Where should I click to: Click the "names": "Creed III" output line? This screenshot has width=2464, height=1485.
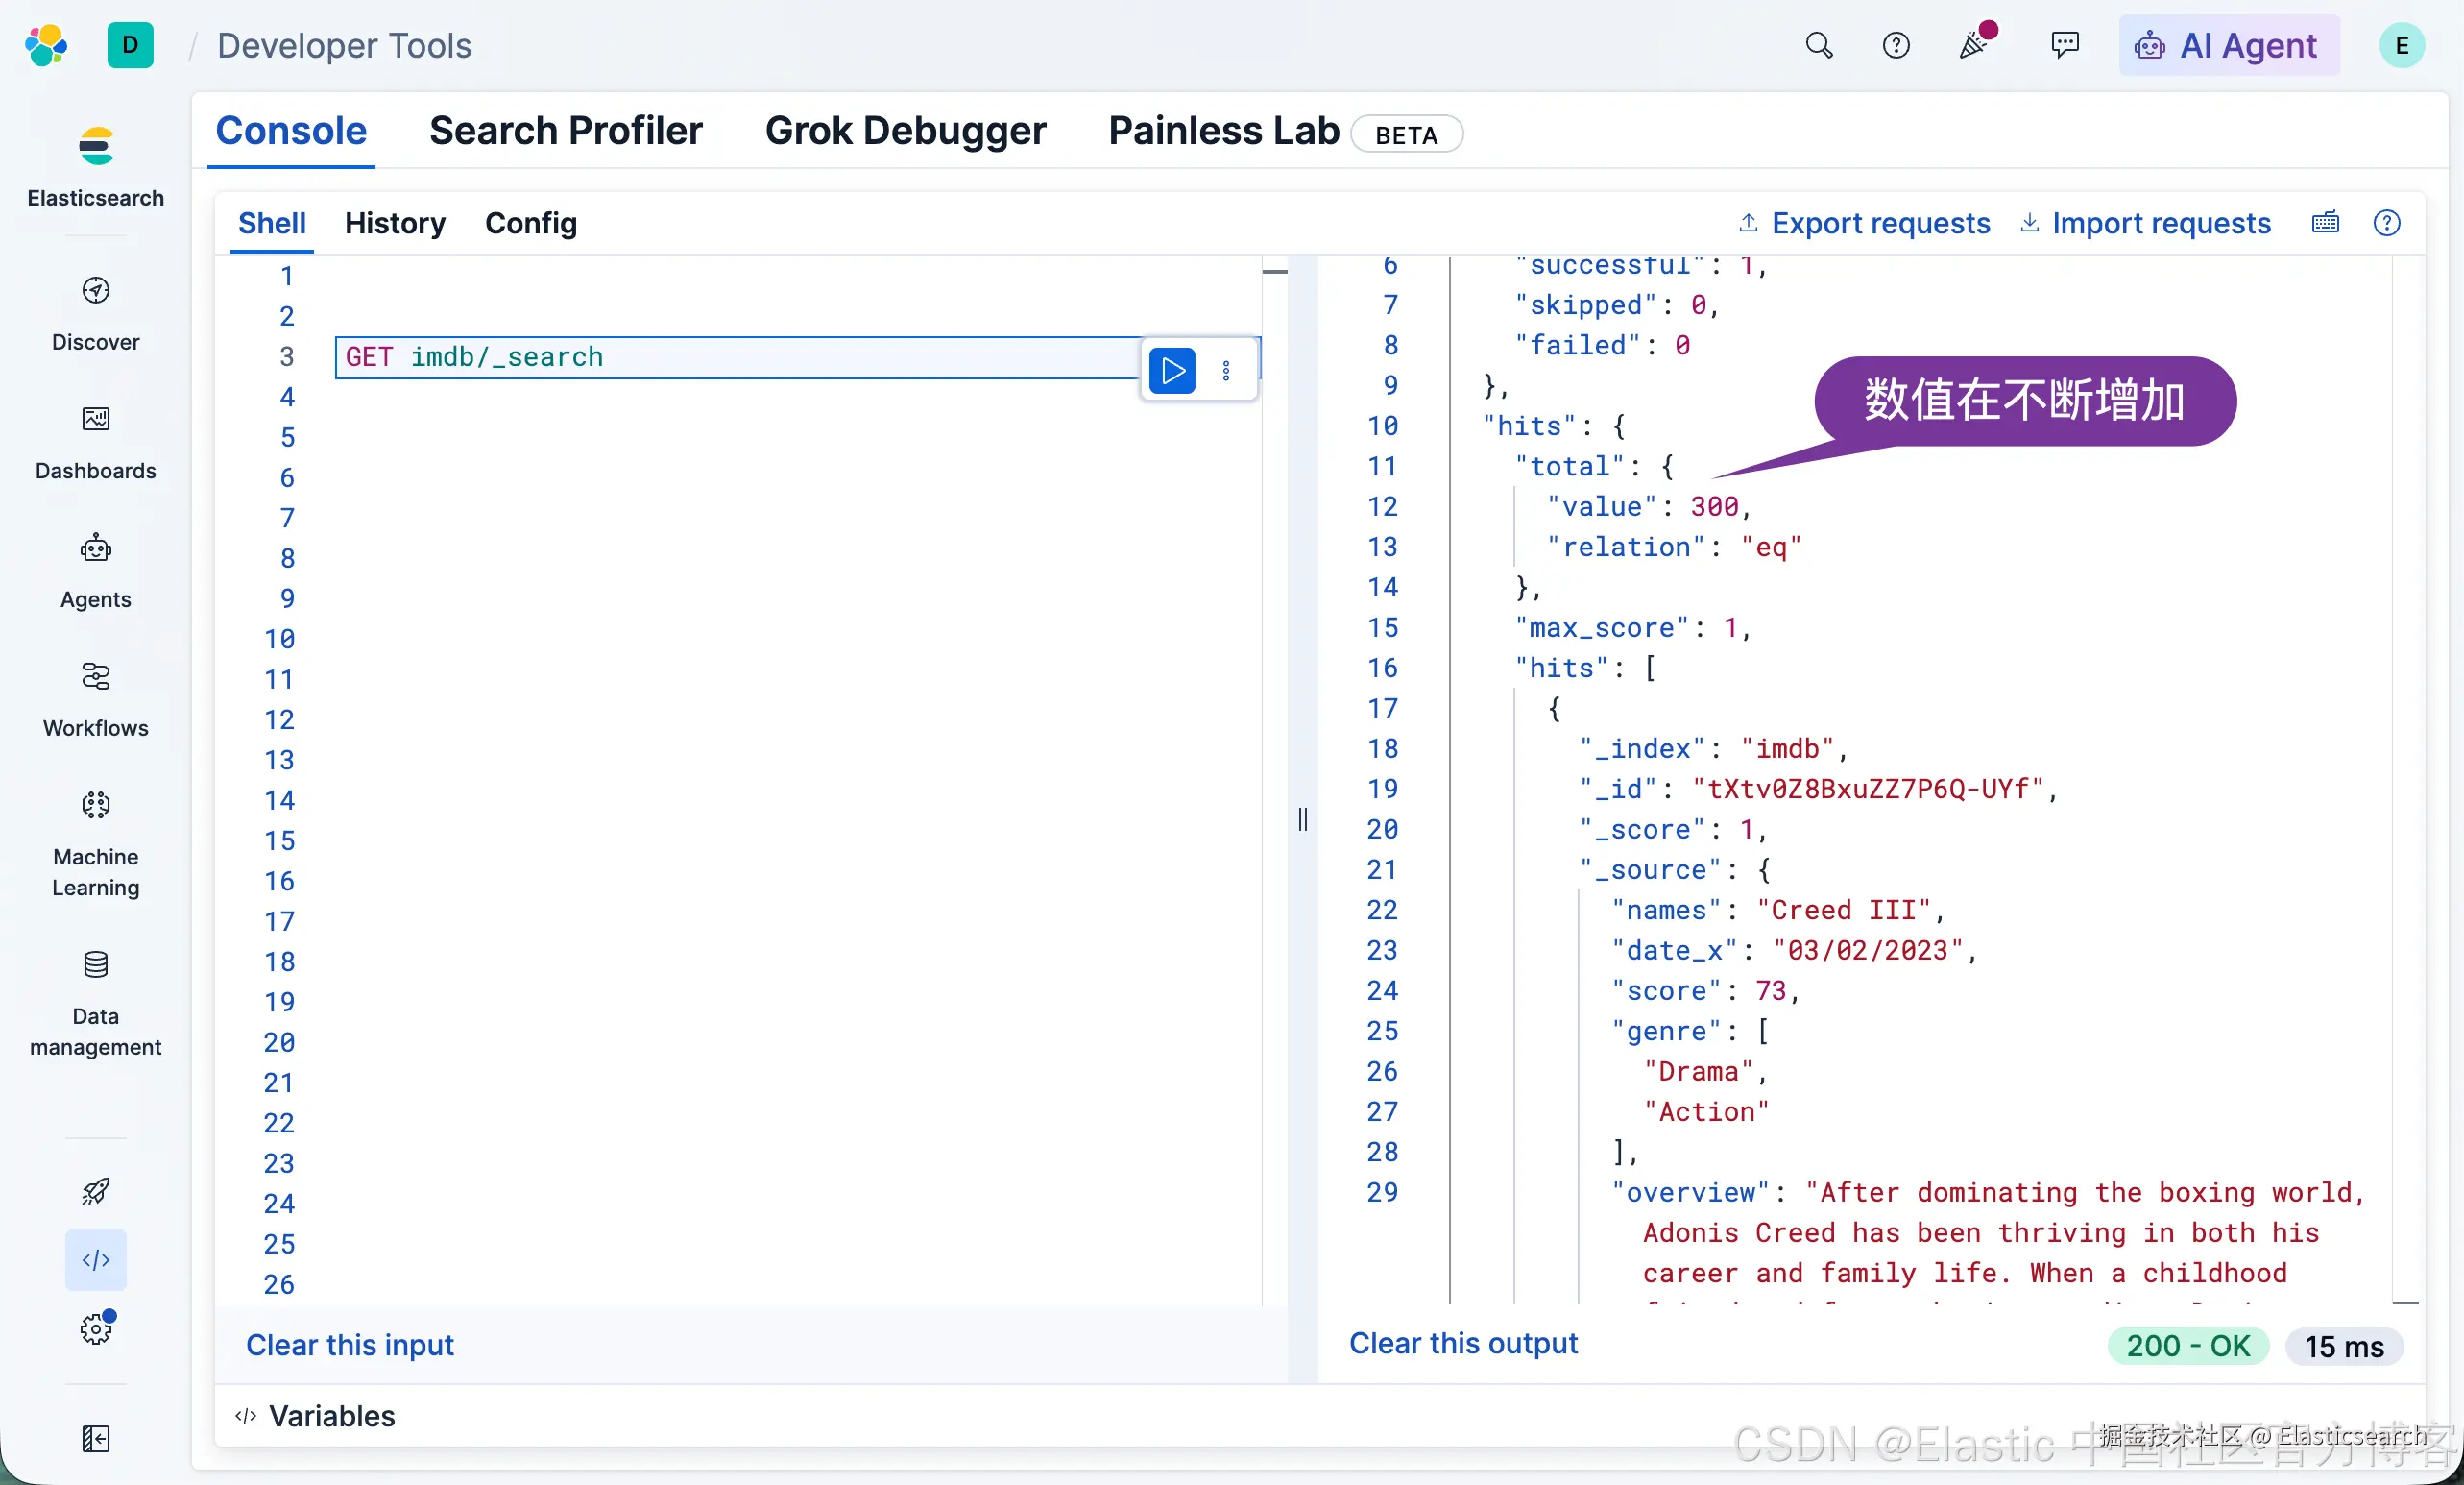click(1778, 910)
